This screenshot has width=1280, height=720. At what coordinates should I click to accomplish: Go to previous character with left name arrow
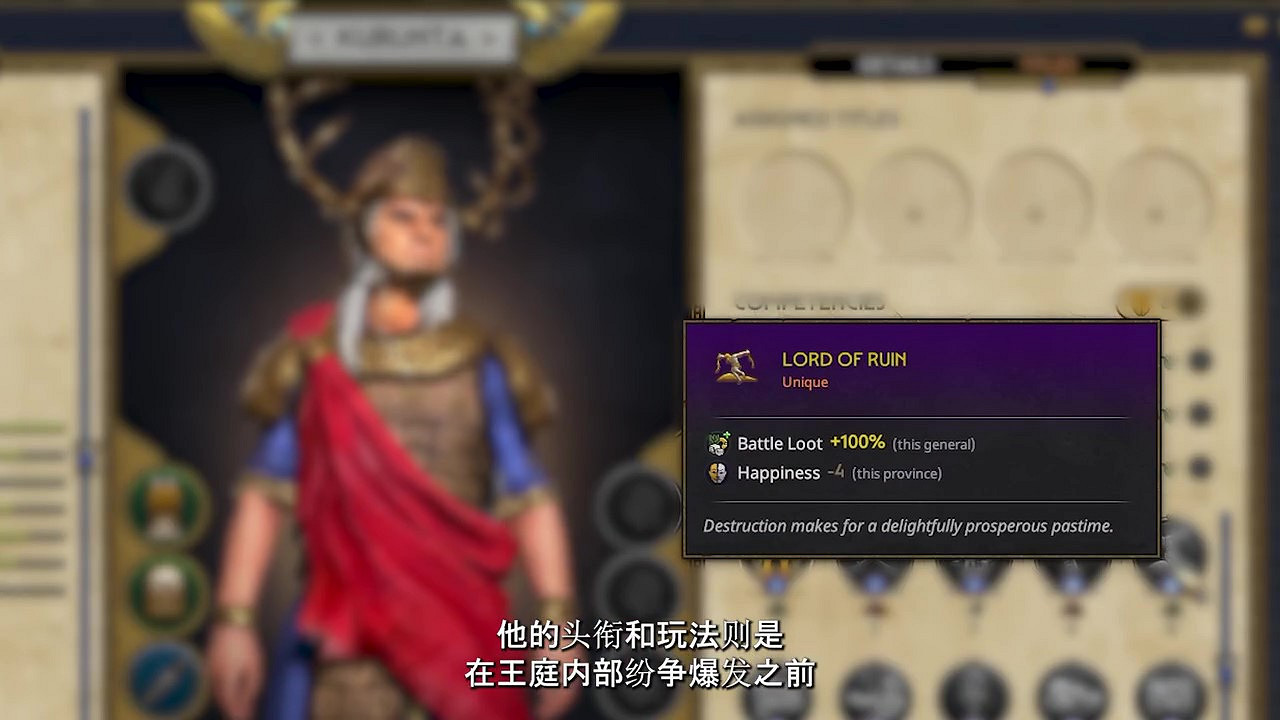click(312, 39)
